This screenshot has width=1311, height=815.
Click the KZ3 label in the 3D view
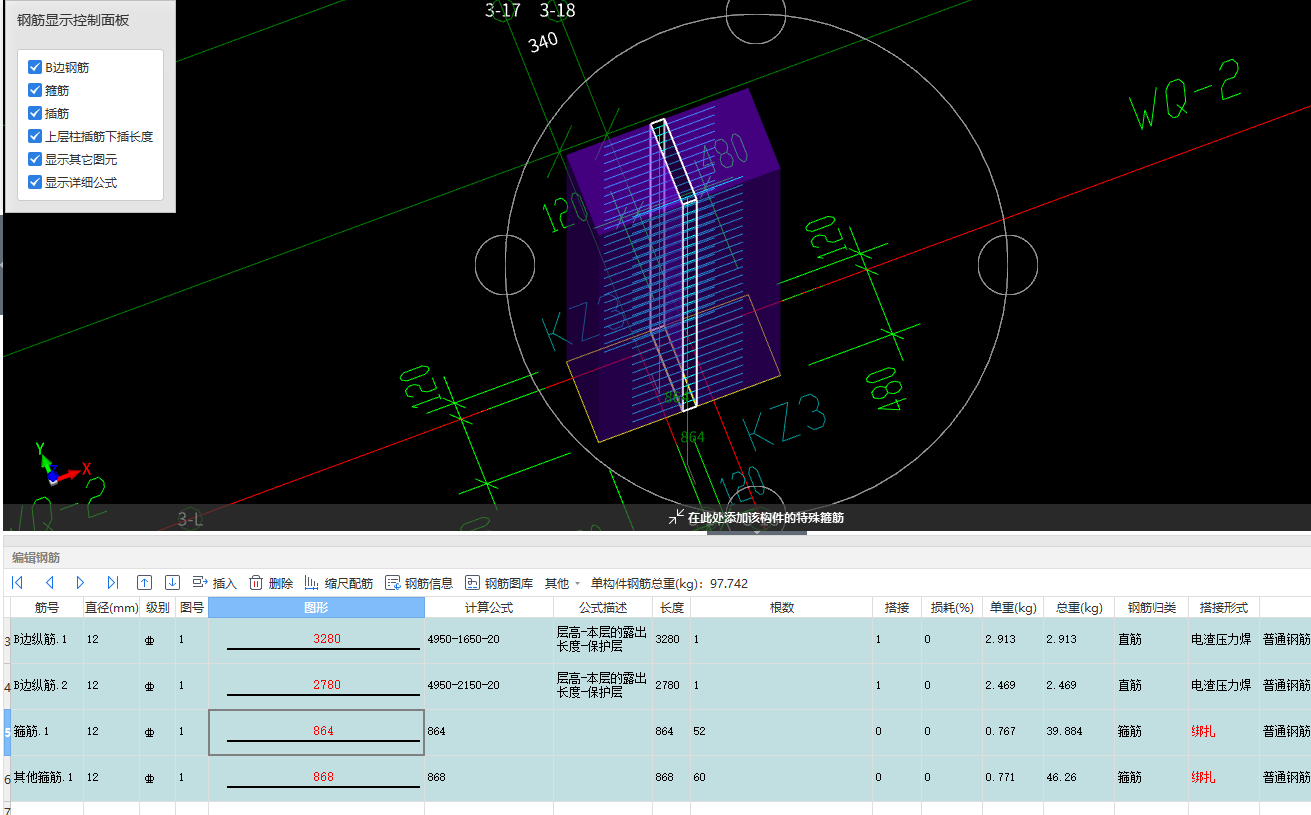pyautogui.click(x=785, y=424)
